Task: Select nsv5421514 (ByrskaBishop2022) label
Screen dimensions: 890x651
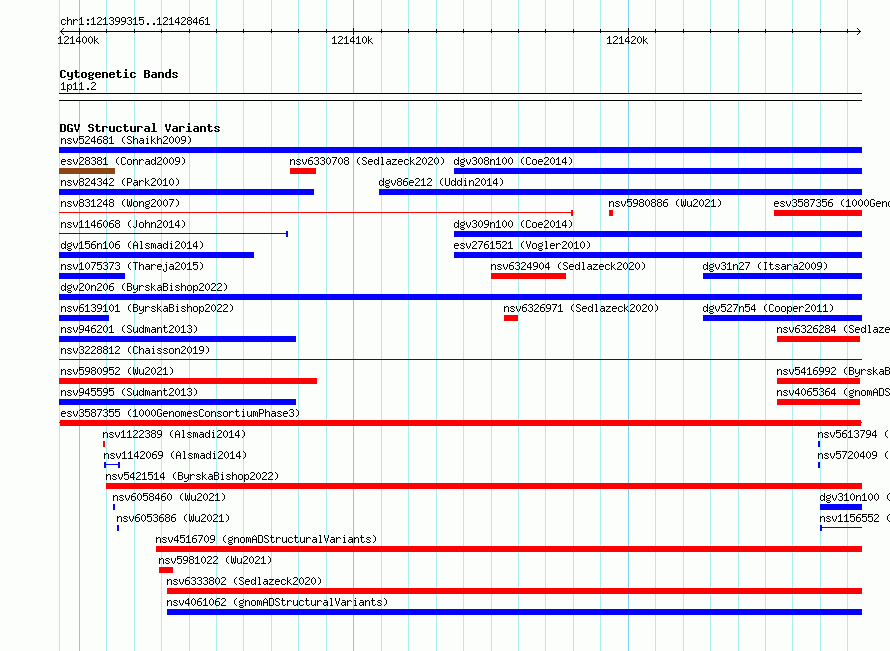Action: tap(192, 476)
